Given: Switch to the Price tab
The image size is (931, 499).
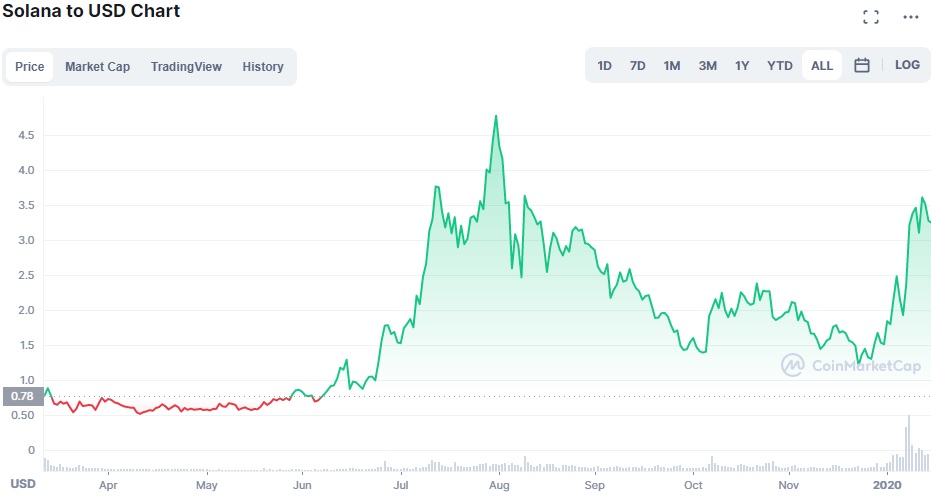Looking at the screenshot, I should point(30,67).
